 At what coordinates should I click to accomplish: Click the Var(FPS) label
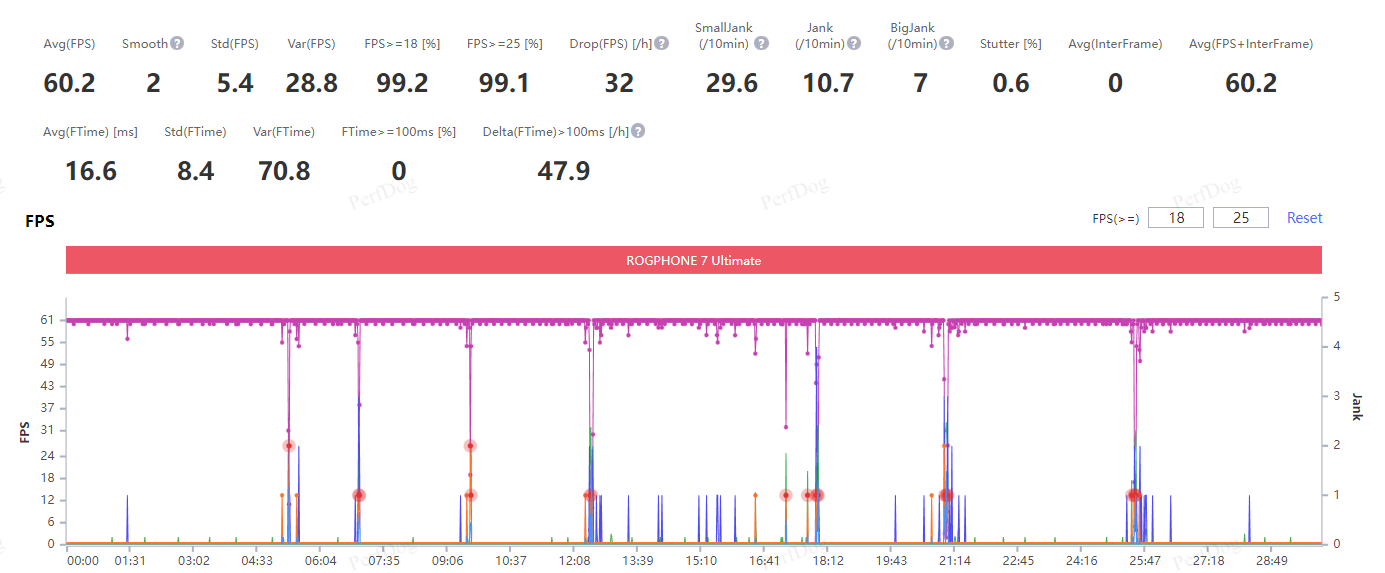click(x=311, y=44)
